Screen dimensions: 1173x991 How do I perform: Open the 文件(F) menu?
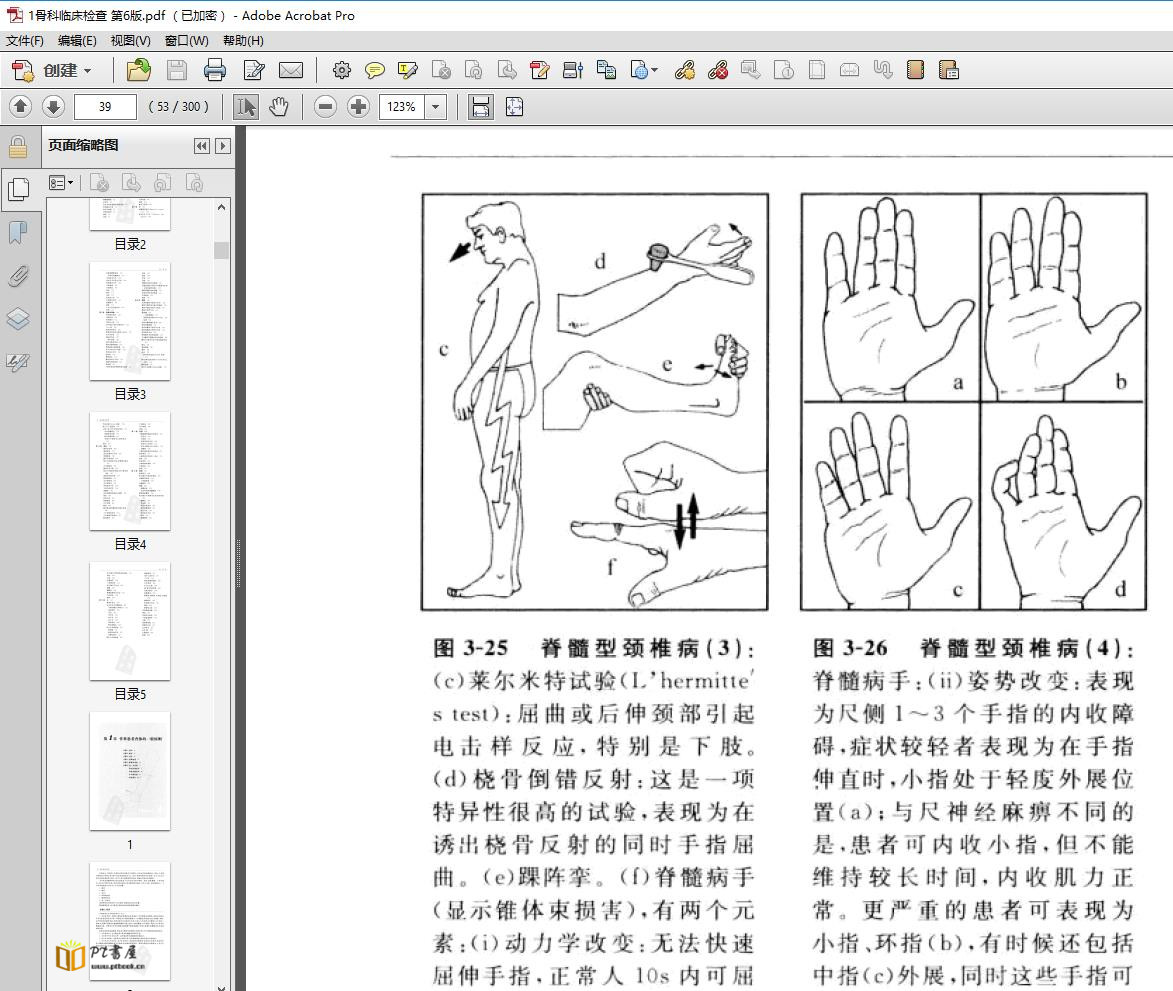coord(25,40)
